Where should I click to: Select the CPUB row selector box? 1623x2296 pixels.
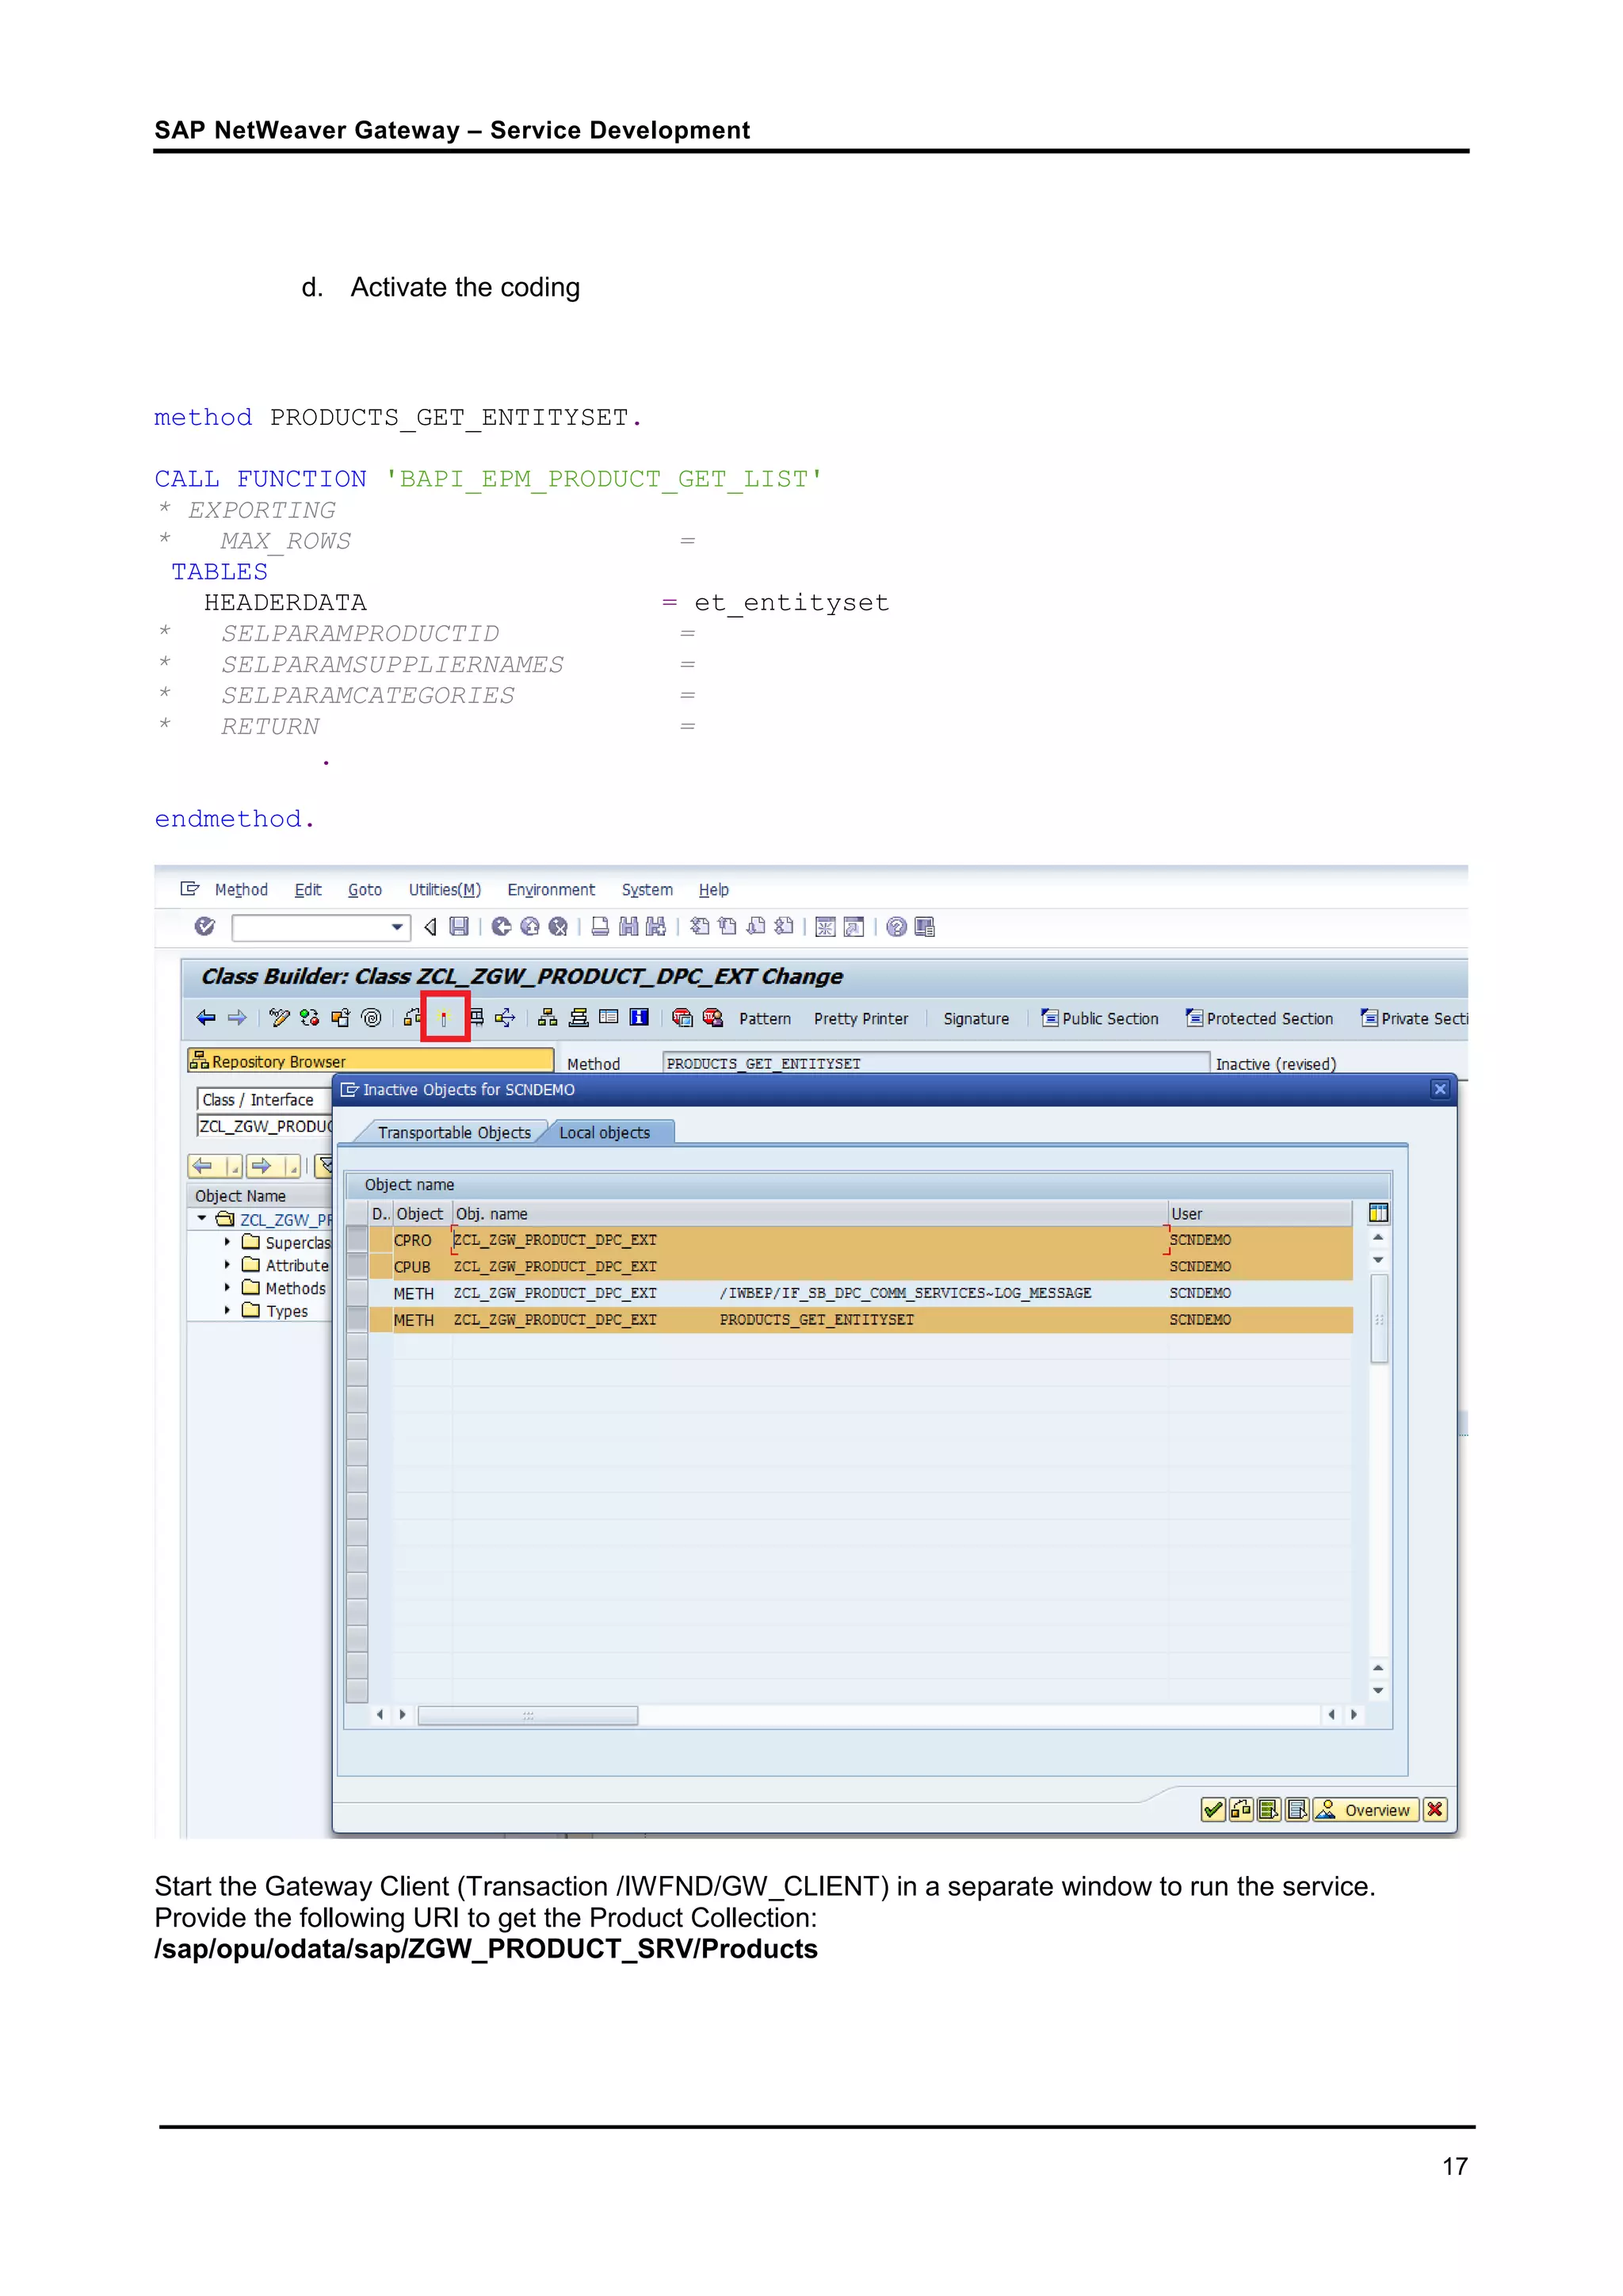click(357, 1267)
